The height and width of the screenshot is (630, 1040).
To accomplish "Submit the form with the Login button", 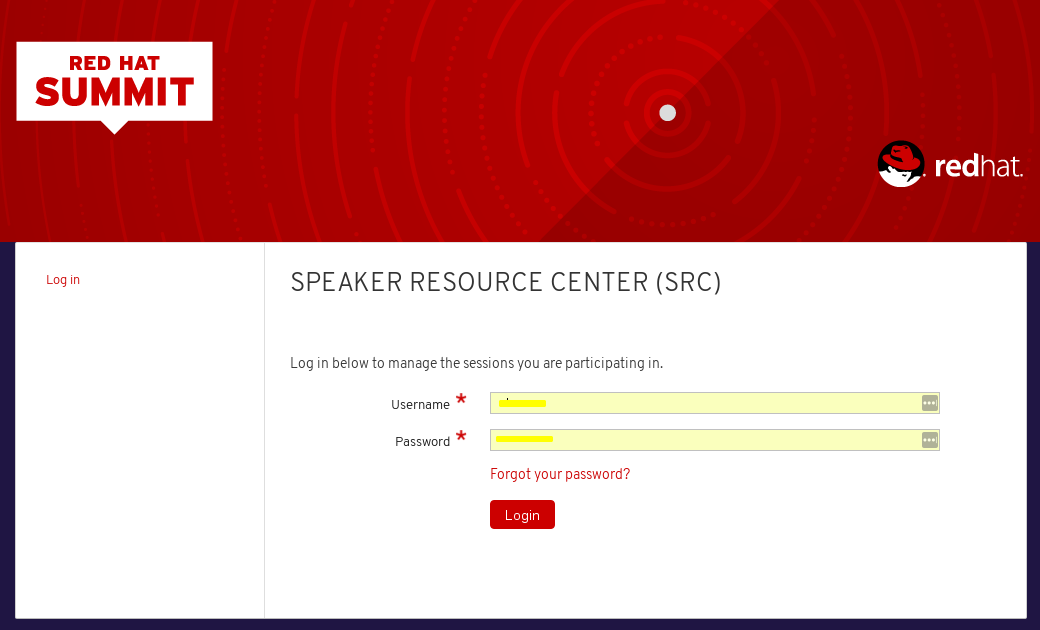I will coord(522,515).
